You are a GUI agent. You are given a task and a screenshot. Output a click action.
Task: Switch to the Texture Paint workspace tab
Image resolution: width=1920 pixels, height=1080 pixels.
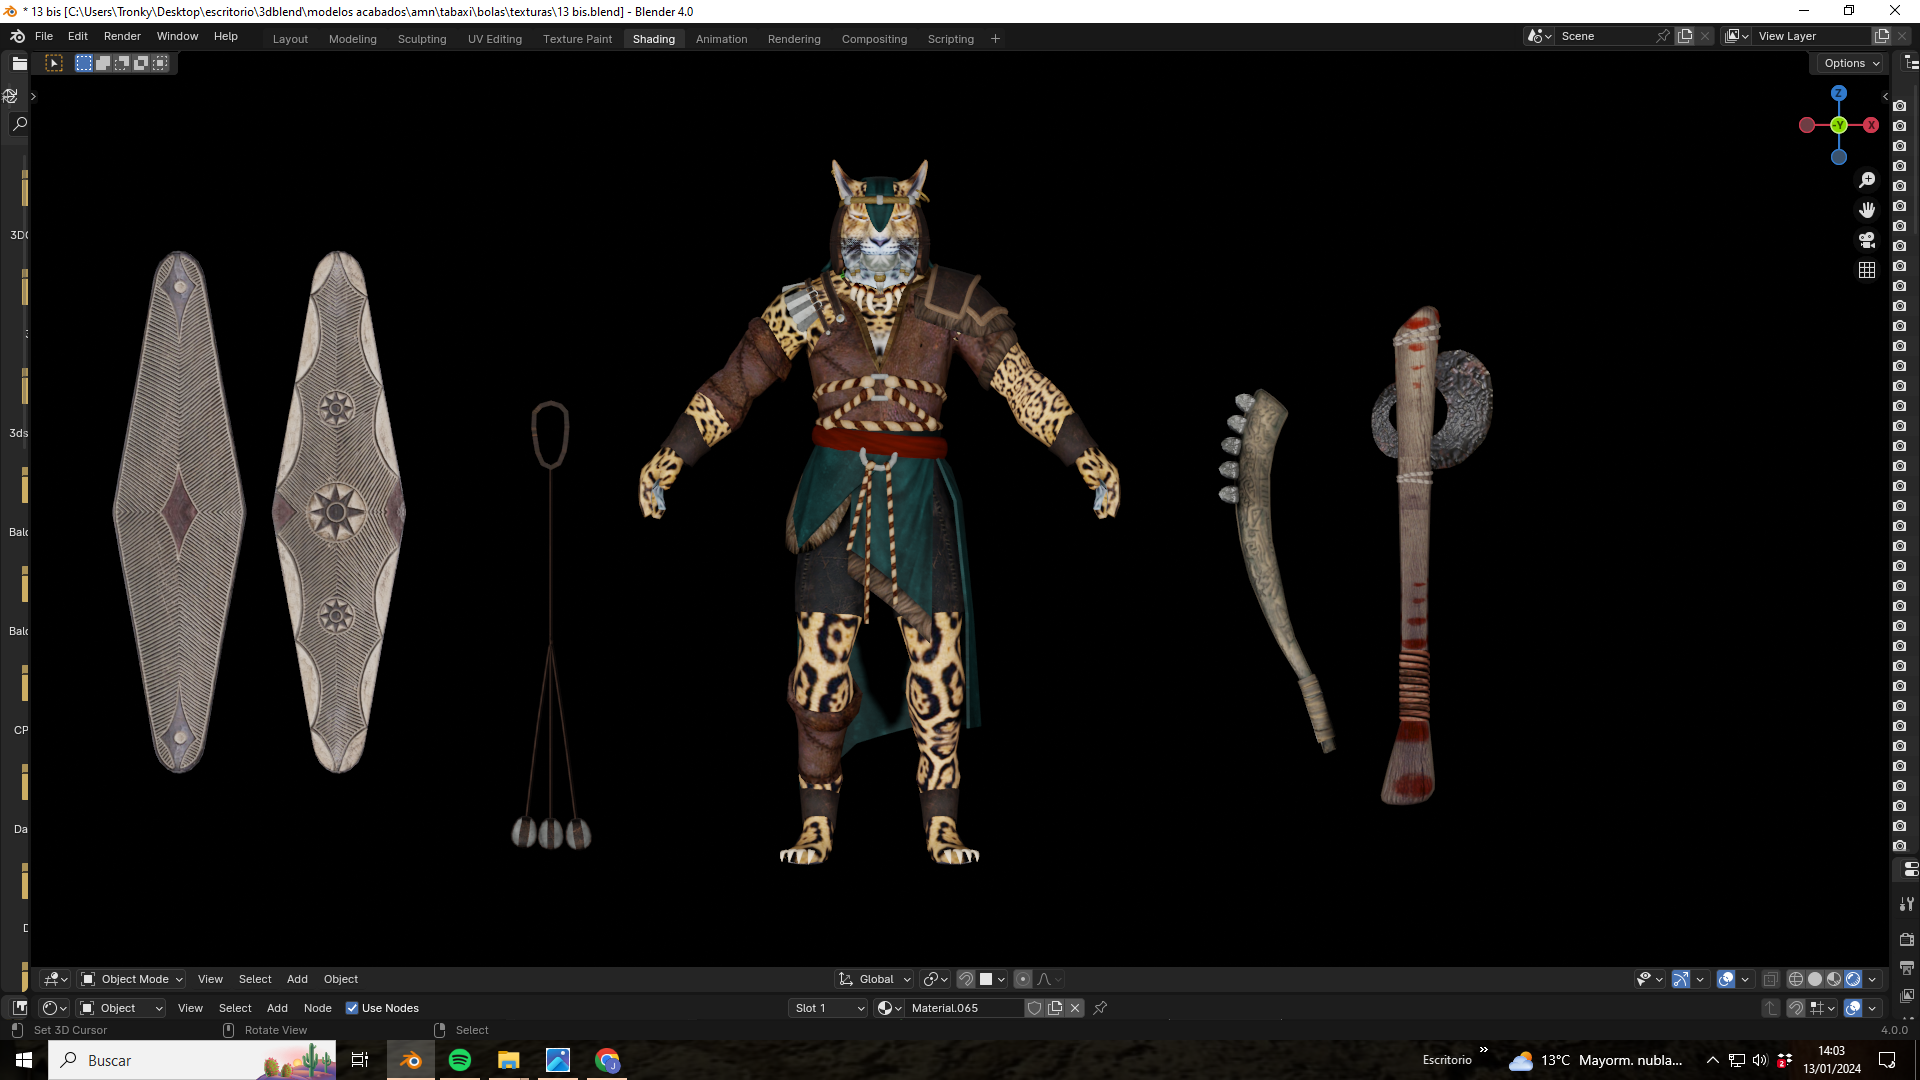click(x=577, y=39)
